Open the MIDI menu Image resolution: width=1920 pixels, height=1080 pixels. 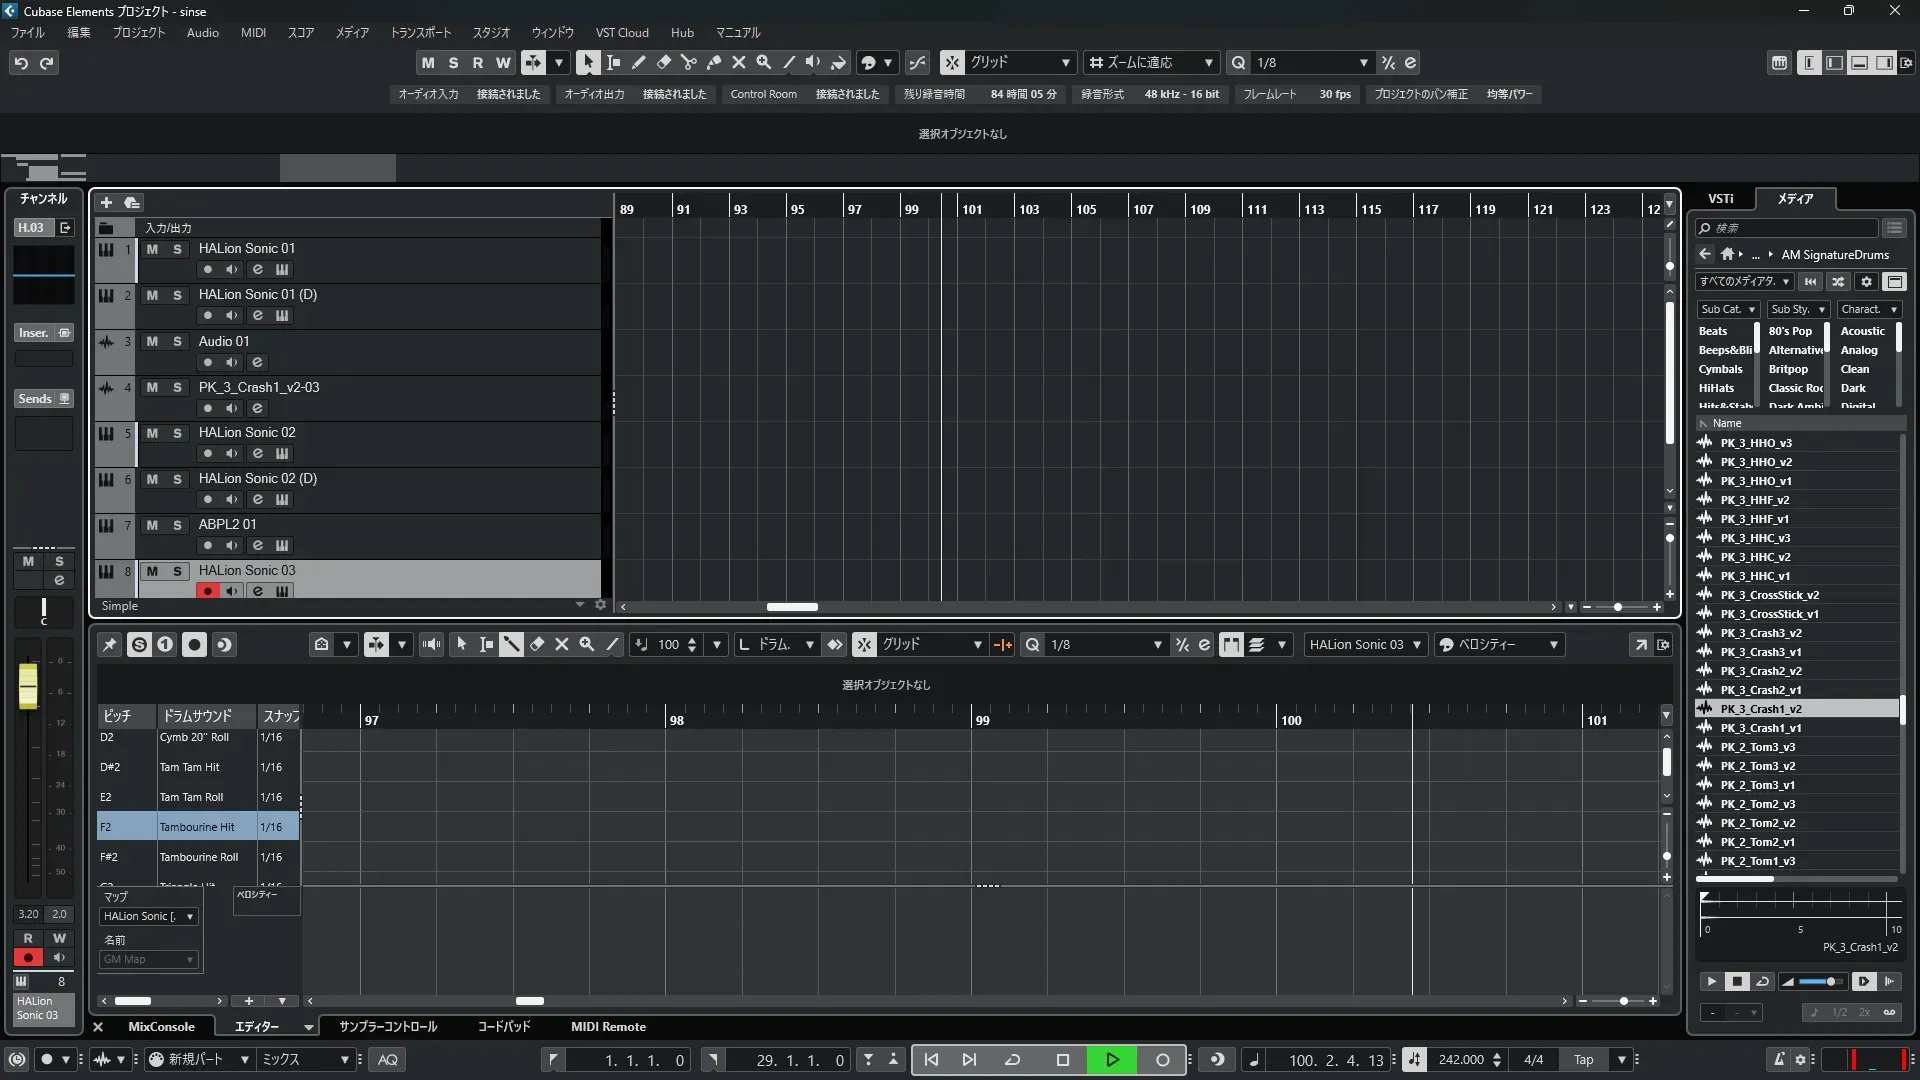[253, 33]
